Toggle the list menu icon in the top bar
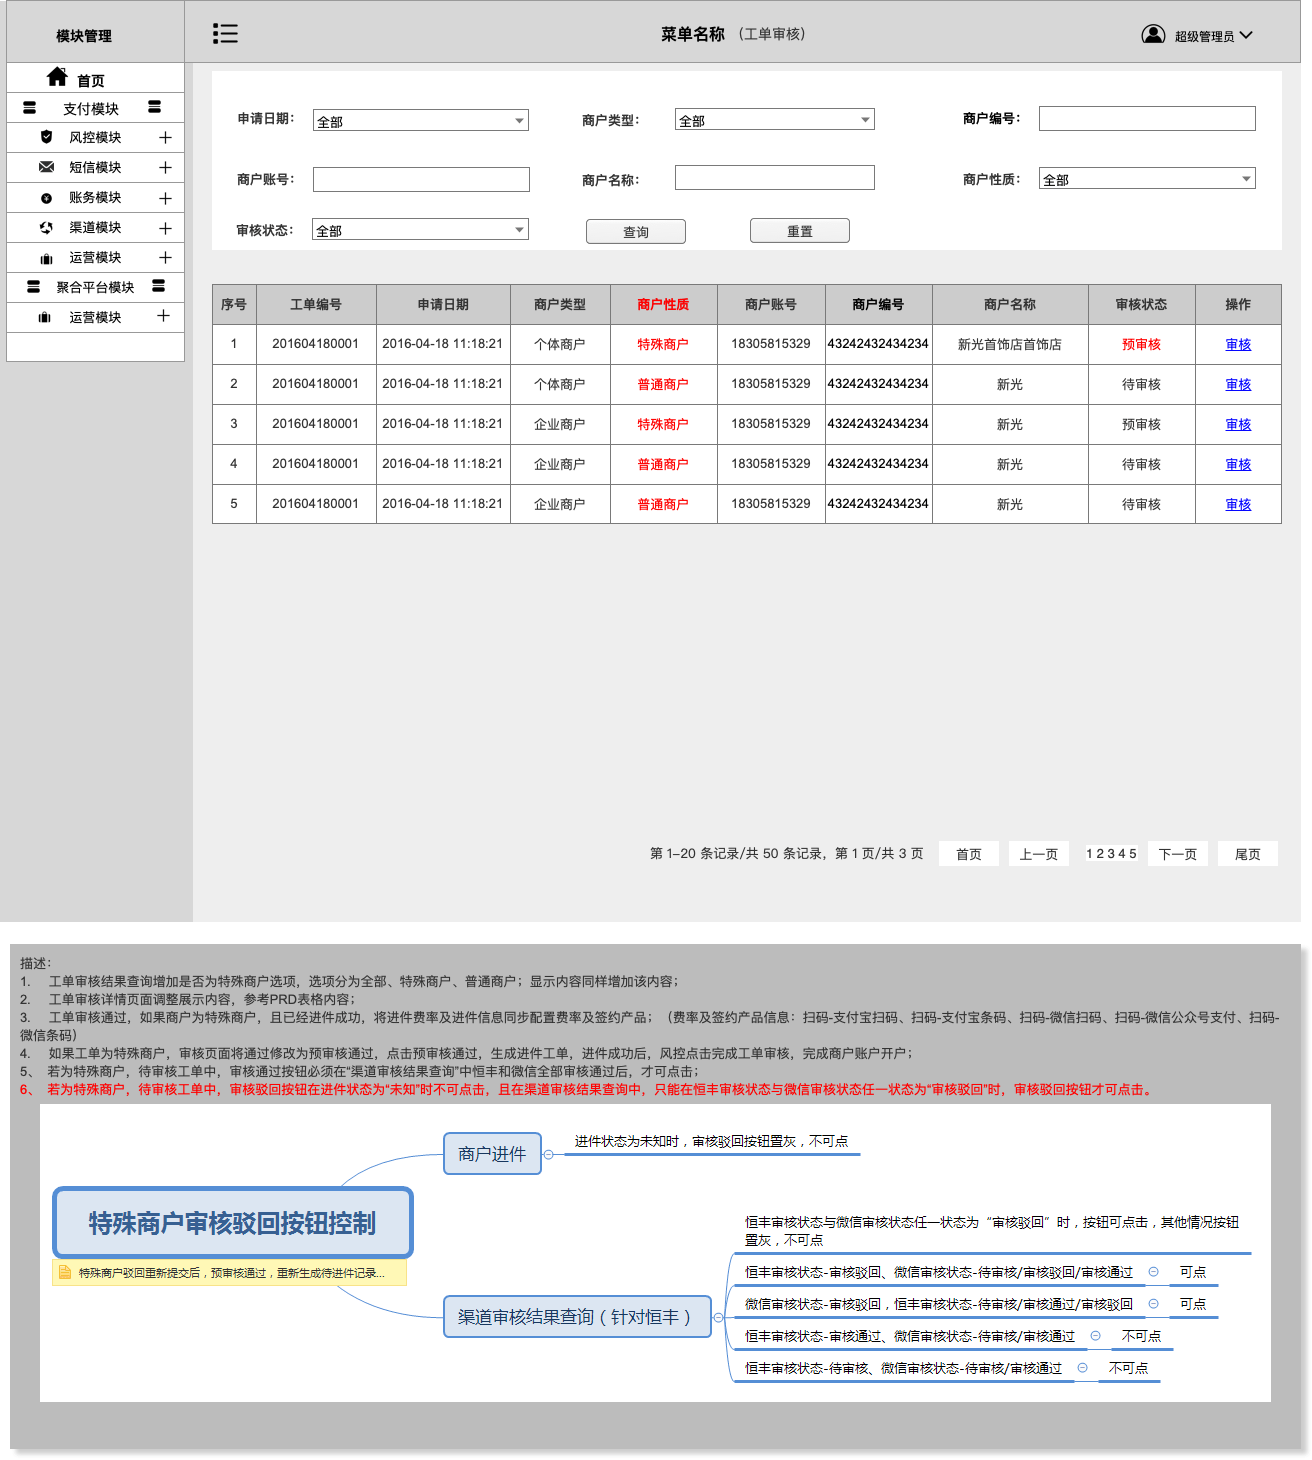The image size is (1312, 1460). pos(225,34)
